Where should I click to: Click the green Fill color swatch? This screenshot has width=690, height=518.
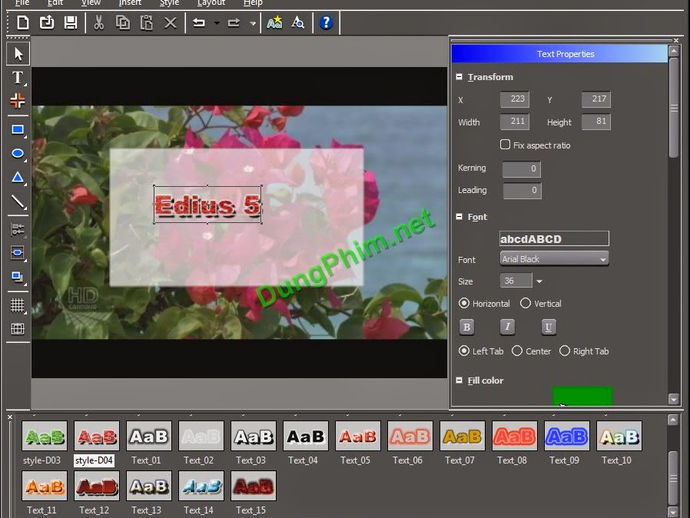pos(582,395)
